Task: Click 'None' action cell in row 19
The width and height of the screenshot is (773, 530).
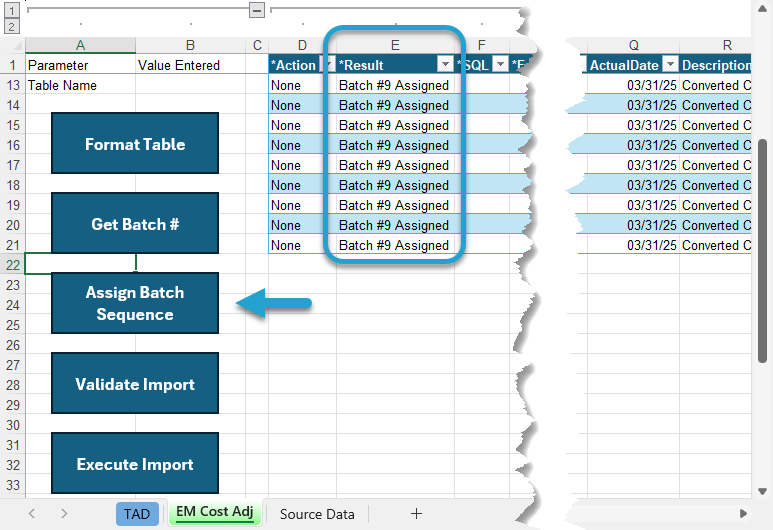Action: (302, 205)
